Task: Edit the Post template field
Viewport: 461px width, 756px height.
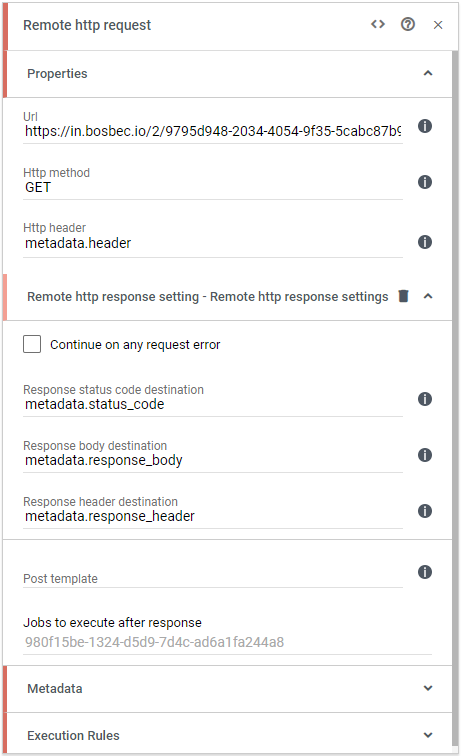Action: click(x=213, y=578)
